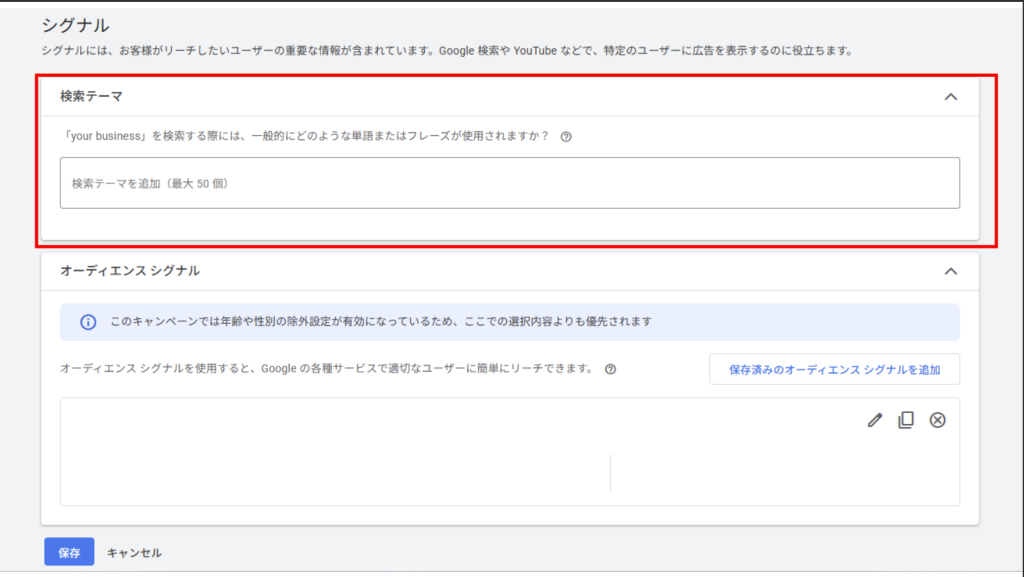Click キャンセル to discard changes
This screenshot has width=1024, height=577.
point(134,551)
